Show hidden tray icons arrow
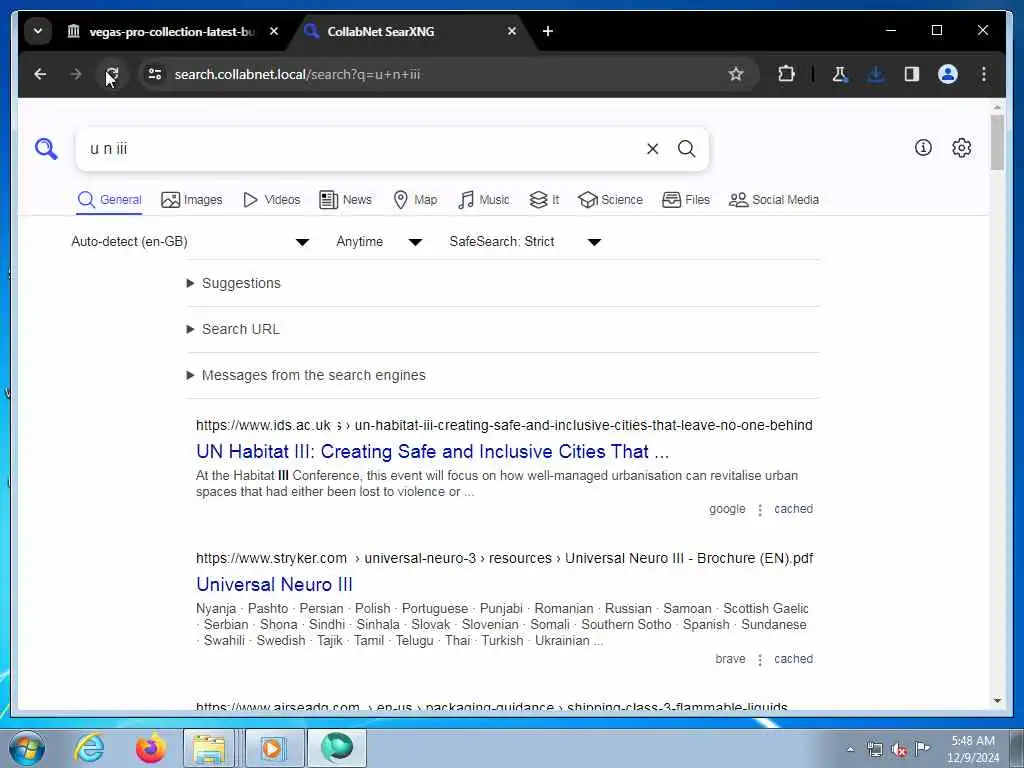 click(850, 749)
